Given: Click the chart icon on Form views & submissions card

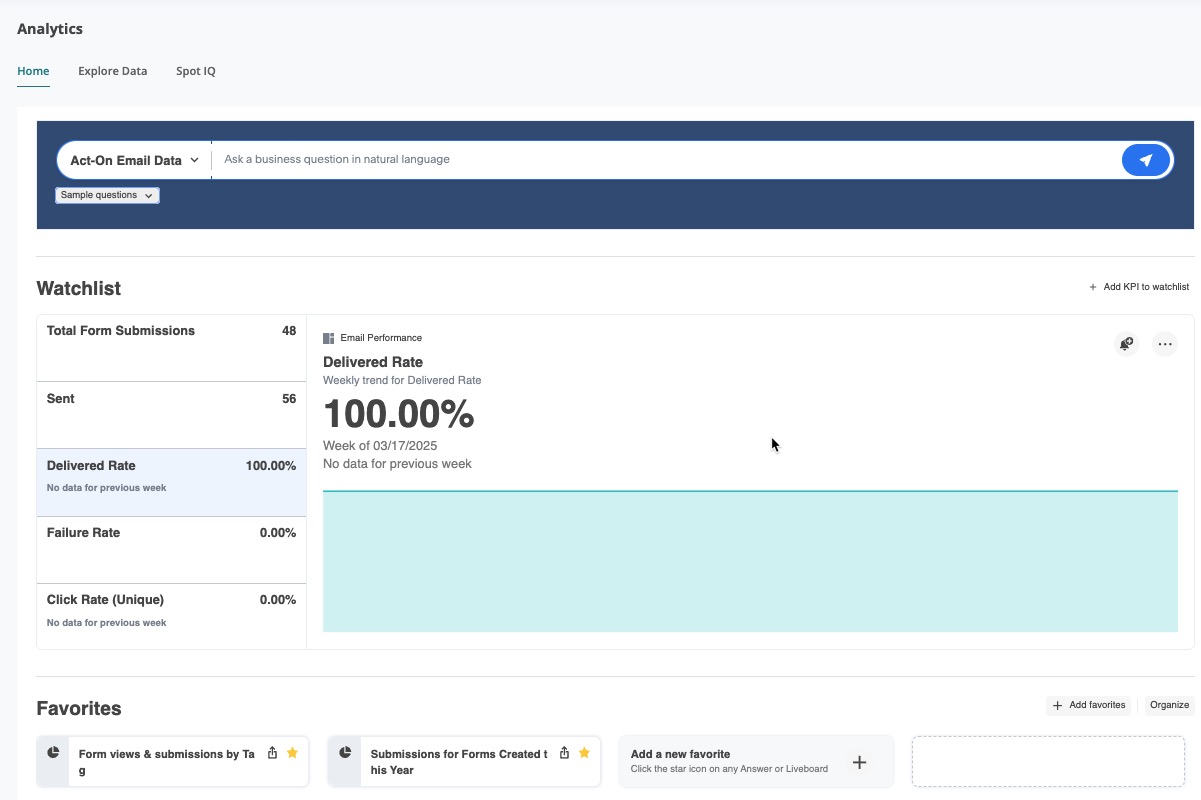Looking at the screenshot, I should 53,752.
